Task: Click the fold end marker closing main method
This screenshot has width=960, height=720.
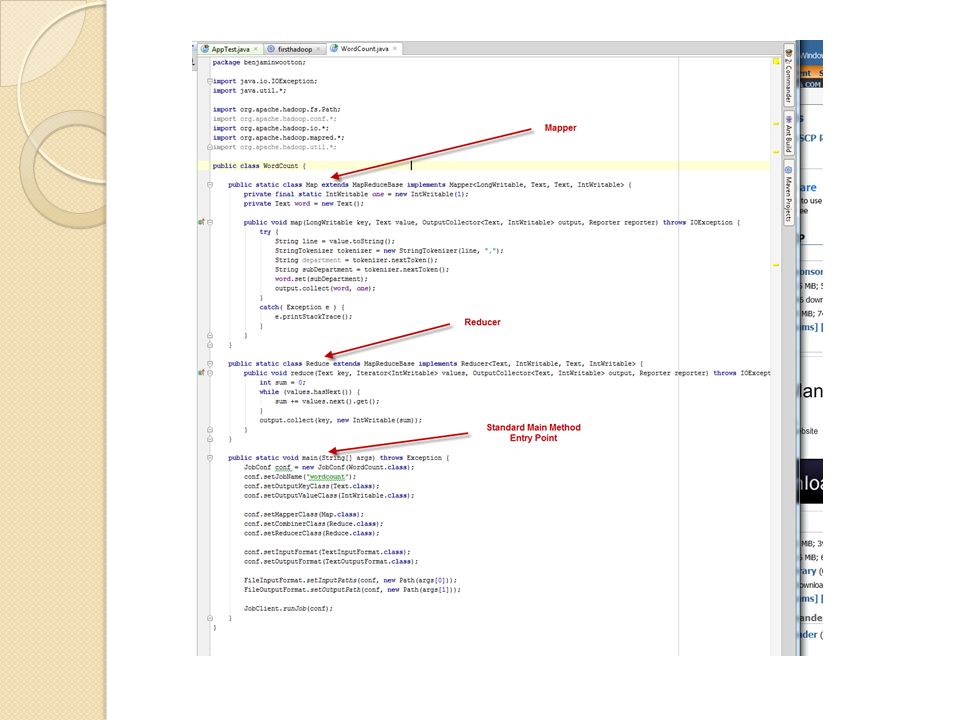Action: pyautogui.click(x=210, y=618)
